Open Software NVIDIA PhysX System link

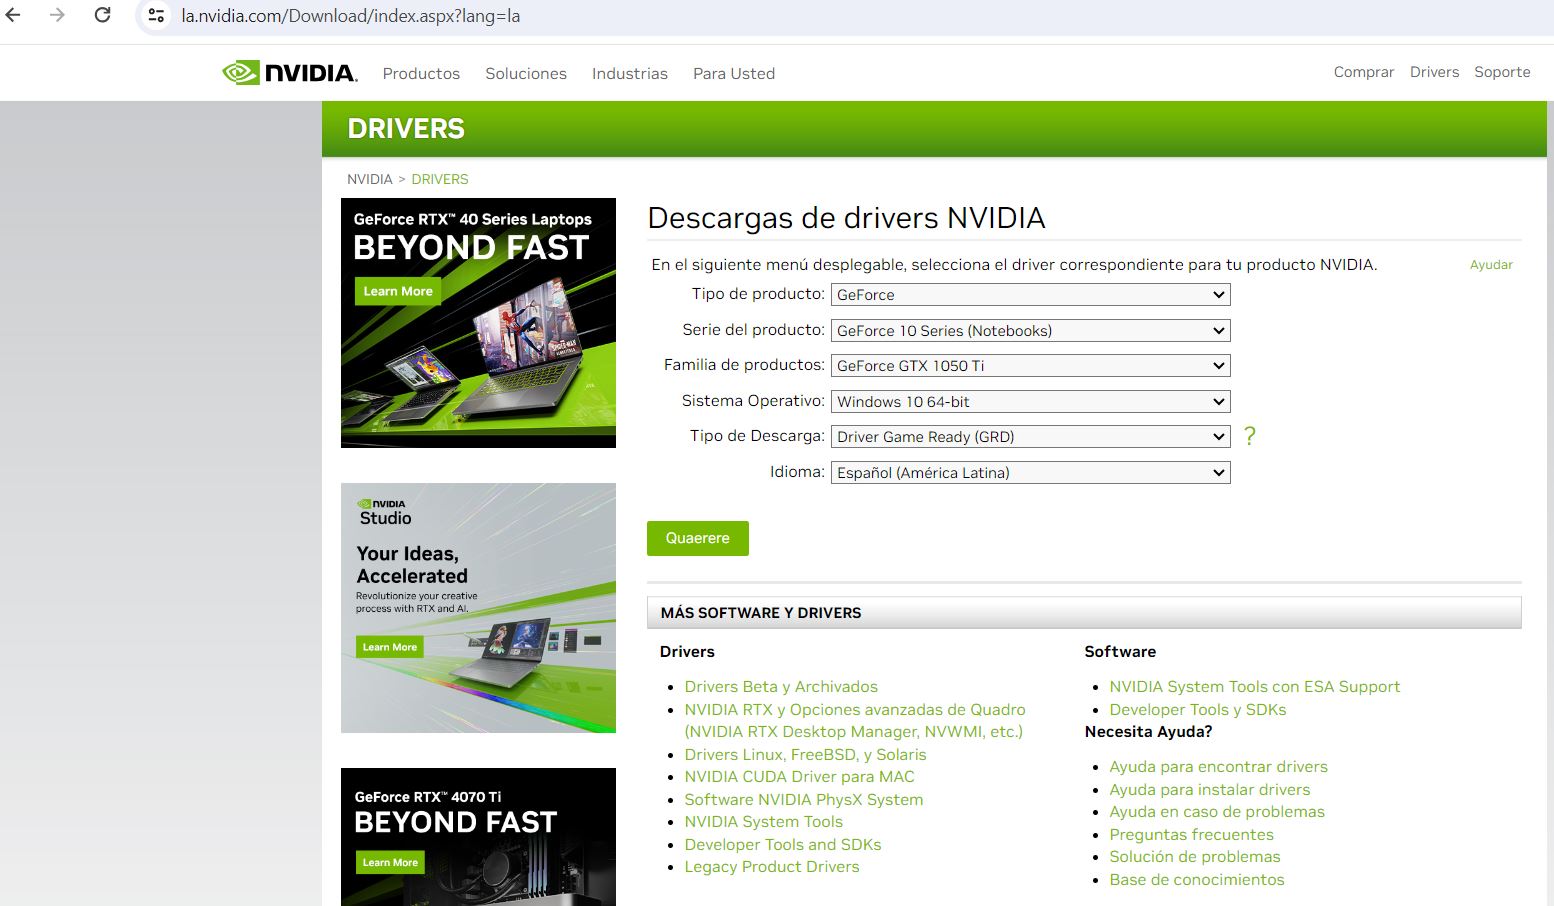tap(804, 800)
